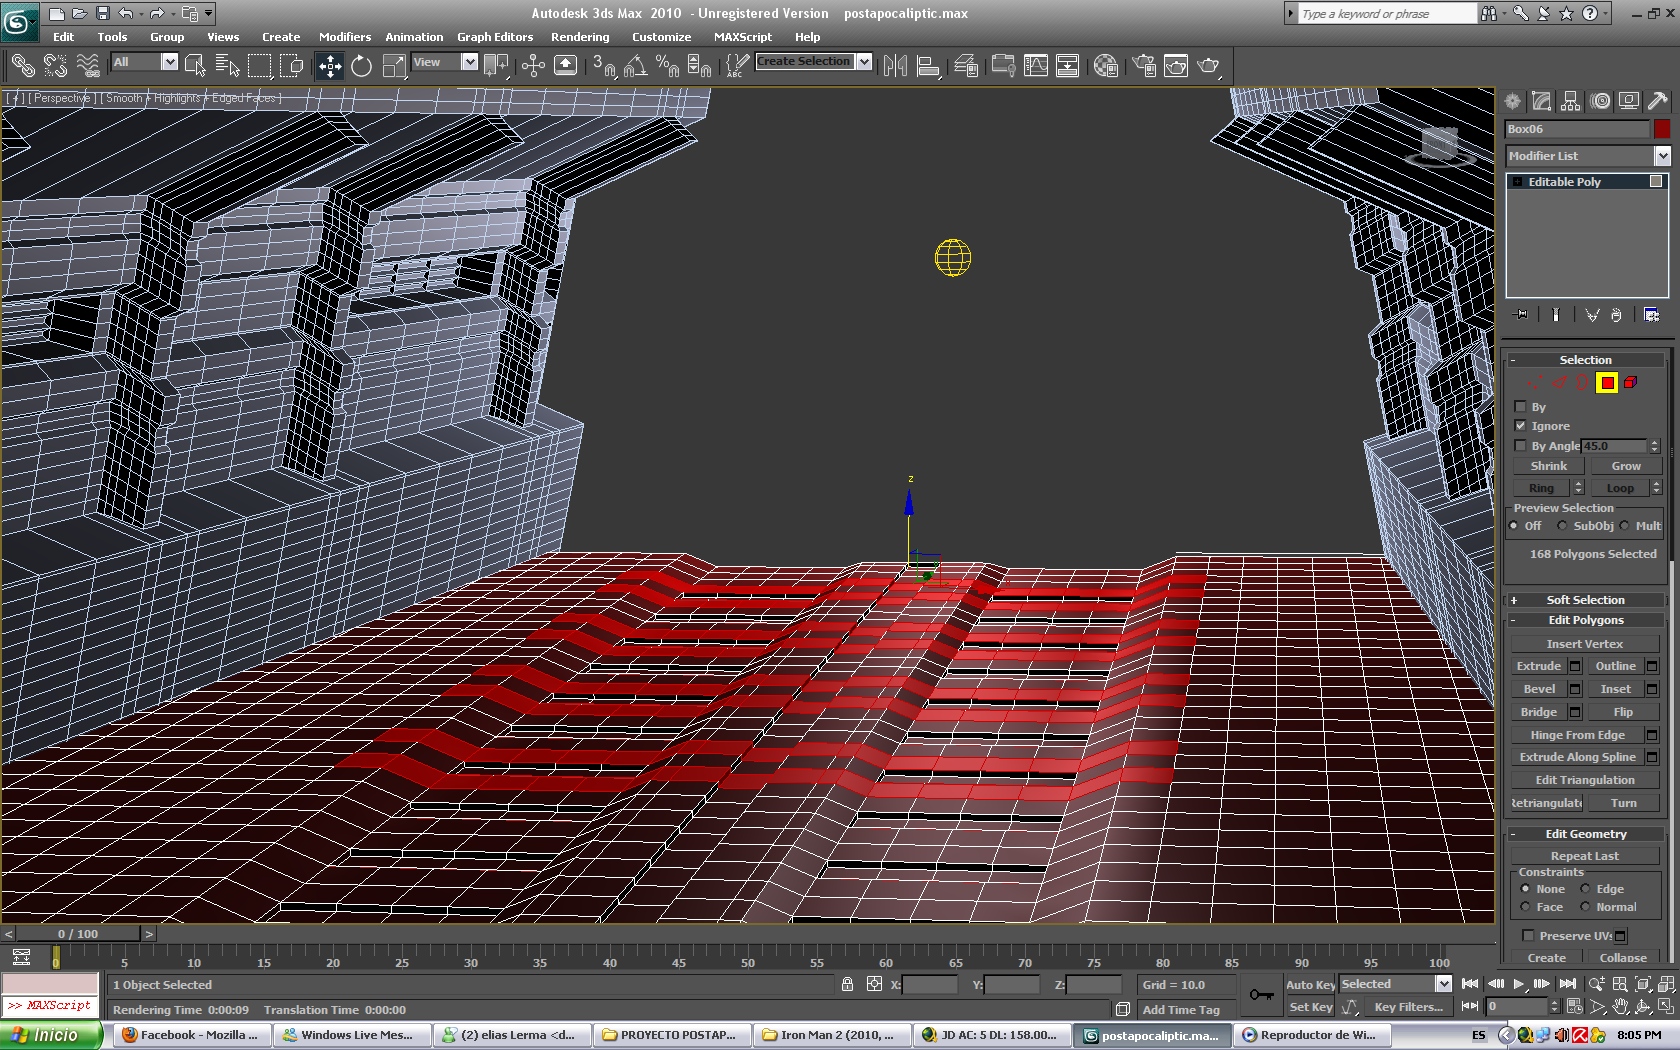This screenshot has height=1050, width=1680.
Task: Toggle the Window/Crossing selection icon
Action: 291,66
